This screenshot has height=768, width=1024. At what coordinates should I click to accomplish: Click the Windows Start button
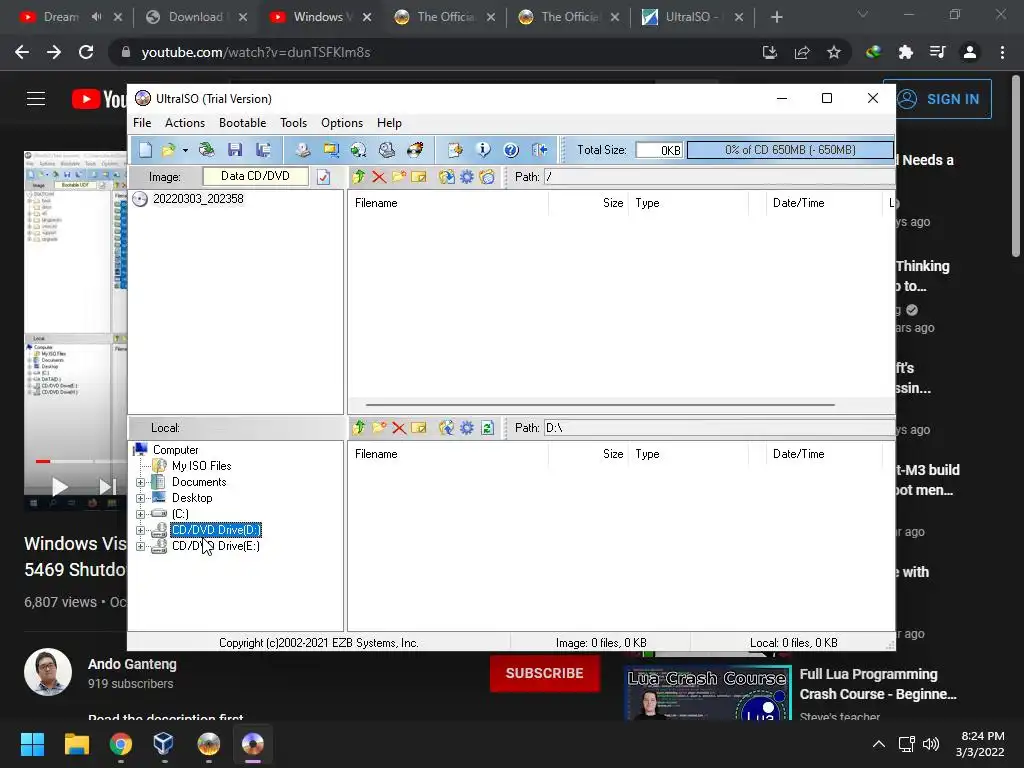click(x=32, y=744)
